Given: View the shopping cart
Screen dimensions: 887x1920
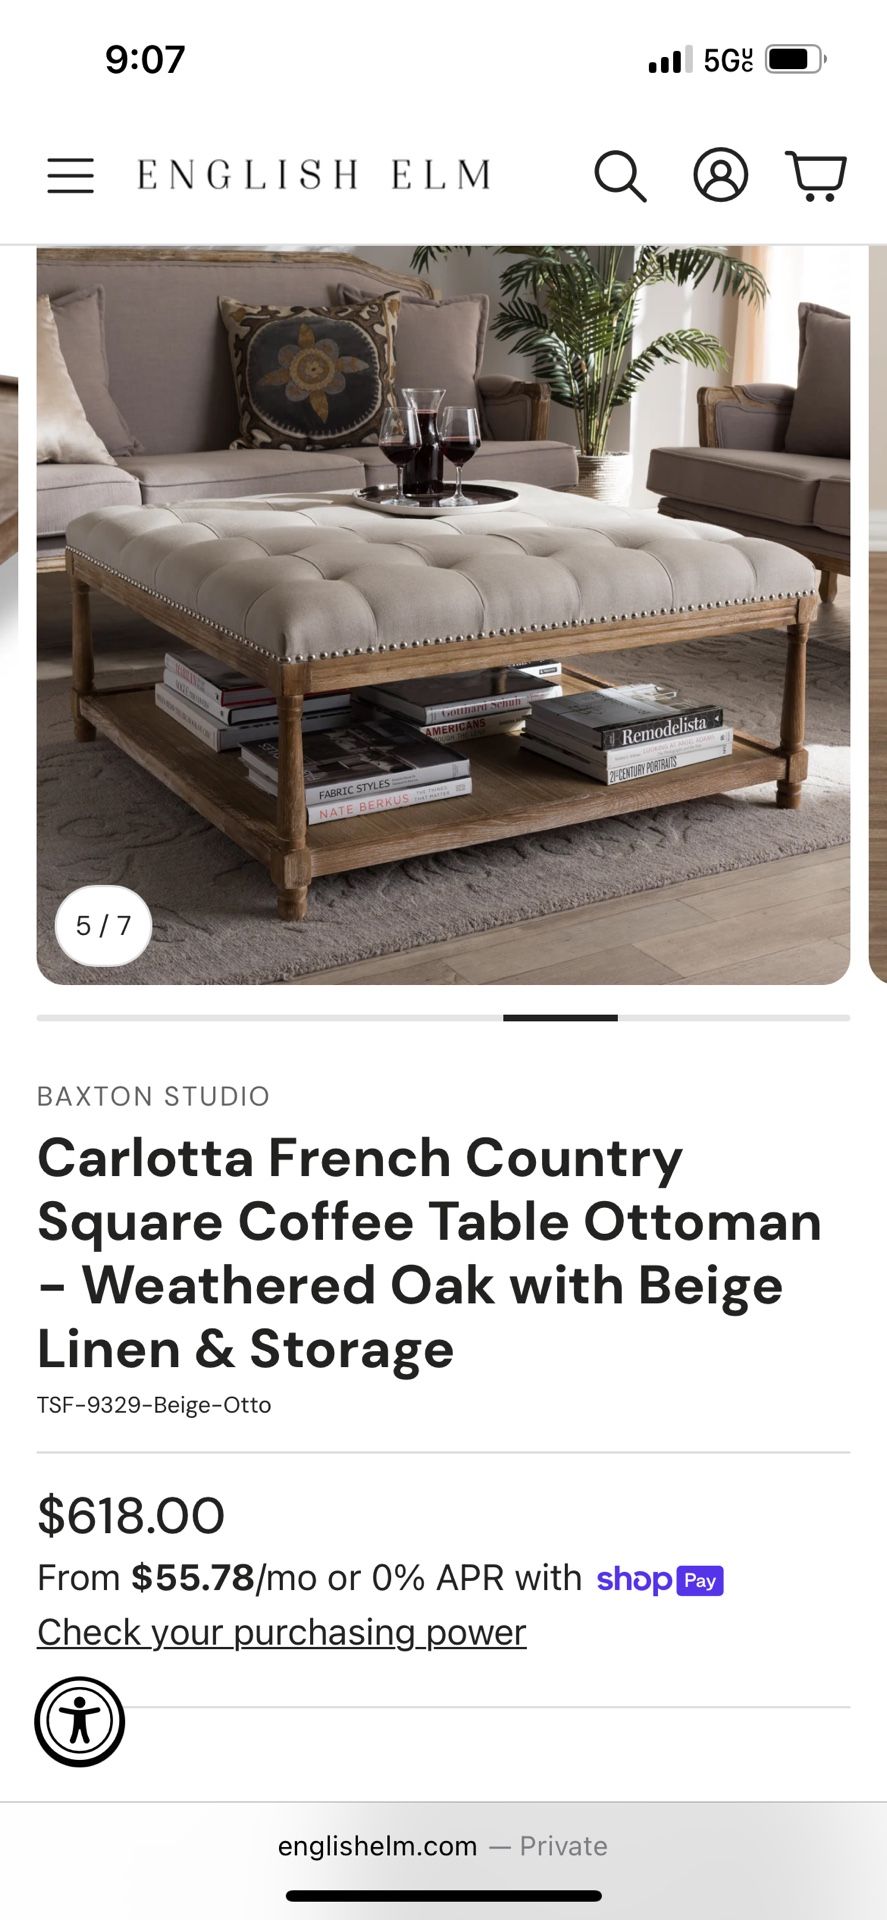Looking at the screenshot, I should coord(816,176).
